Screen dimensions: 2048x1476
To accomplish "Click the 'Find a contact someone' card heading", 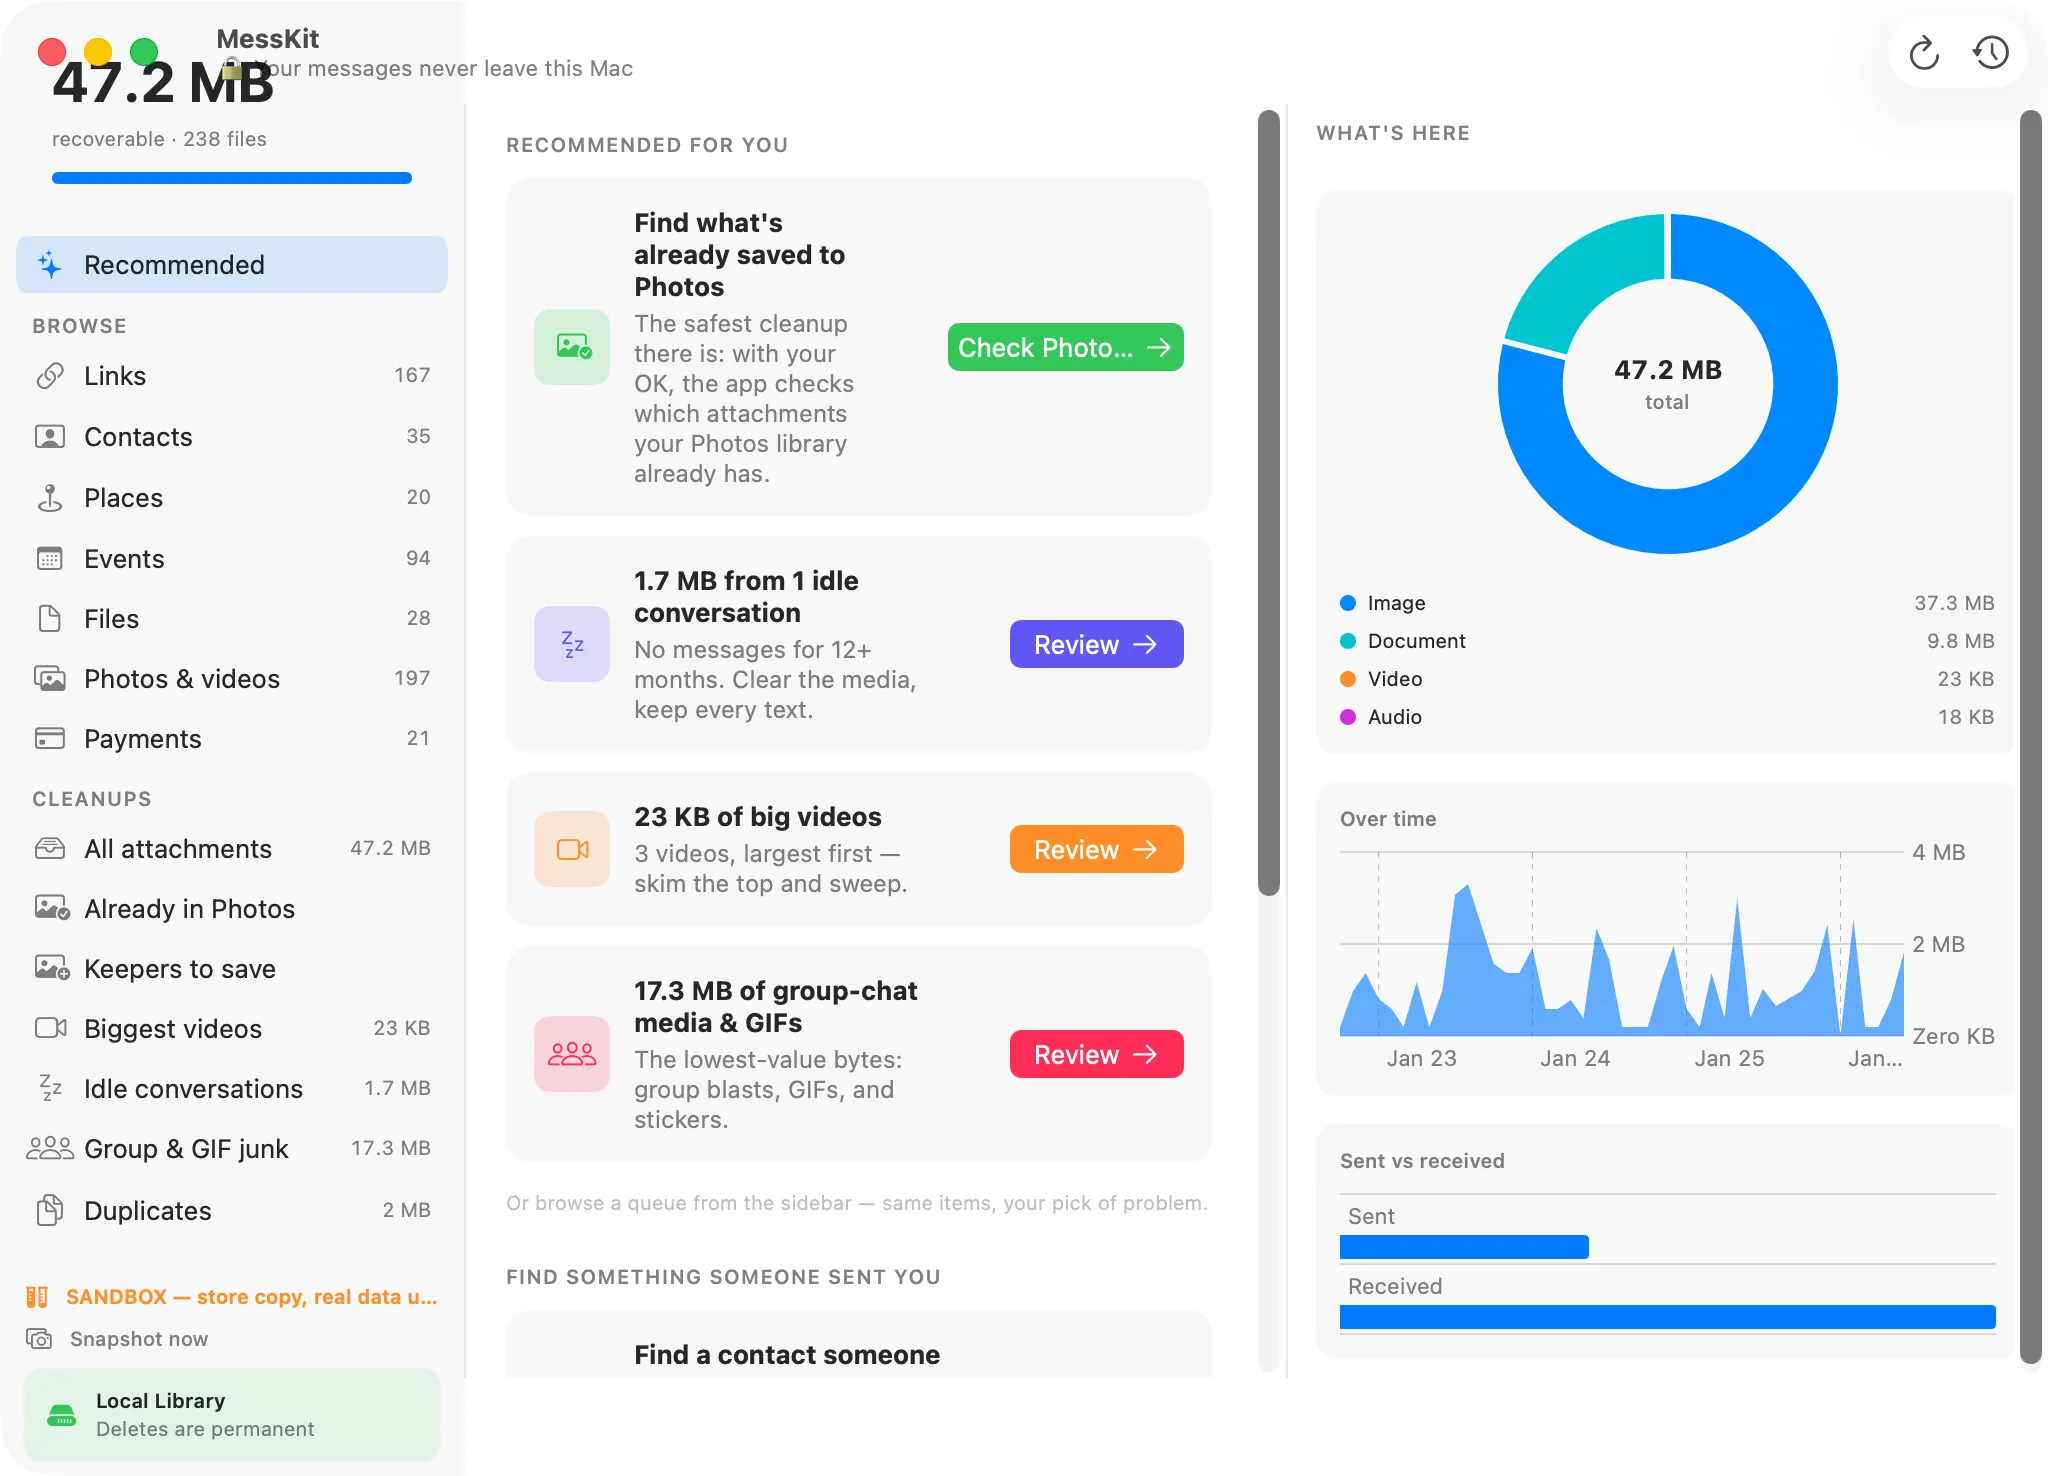I will (x=787, y=1355).
